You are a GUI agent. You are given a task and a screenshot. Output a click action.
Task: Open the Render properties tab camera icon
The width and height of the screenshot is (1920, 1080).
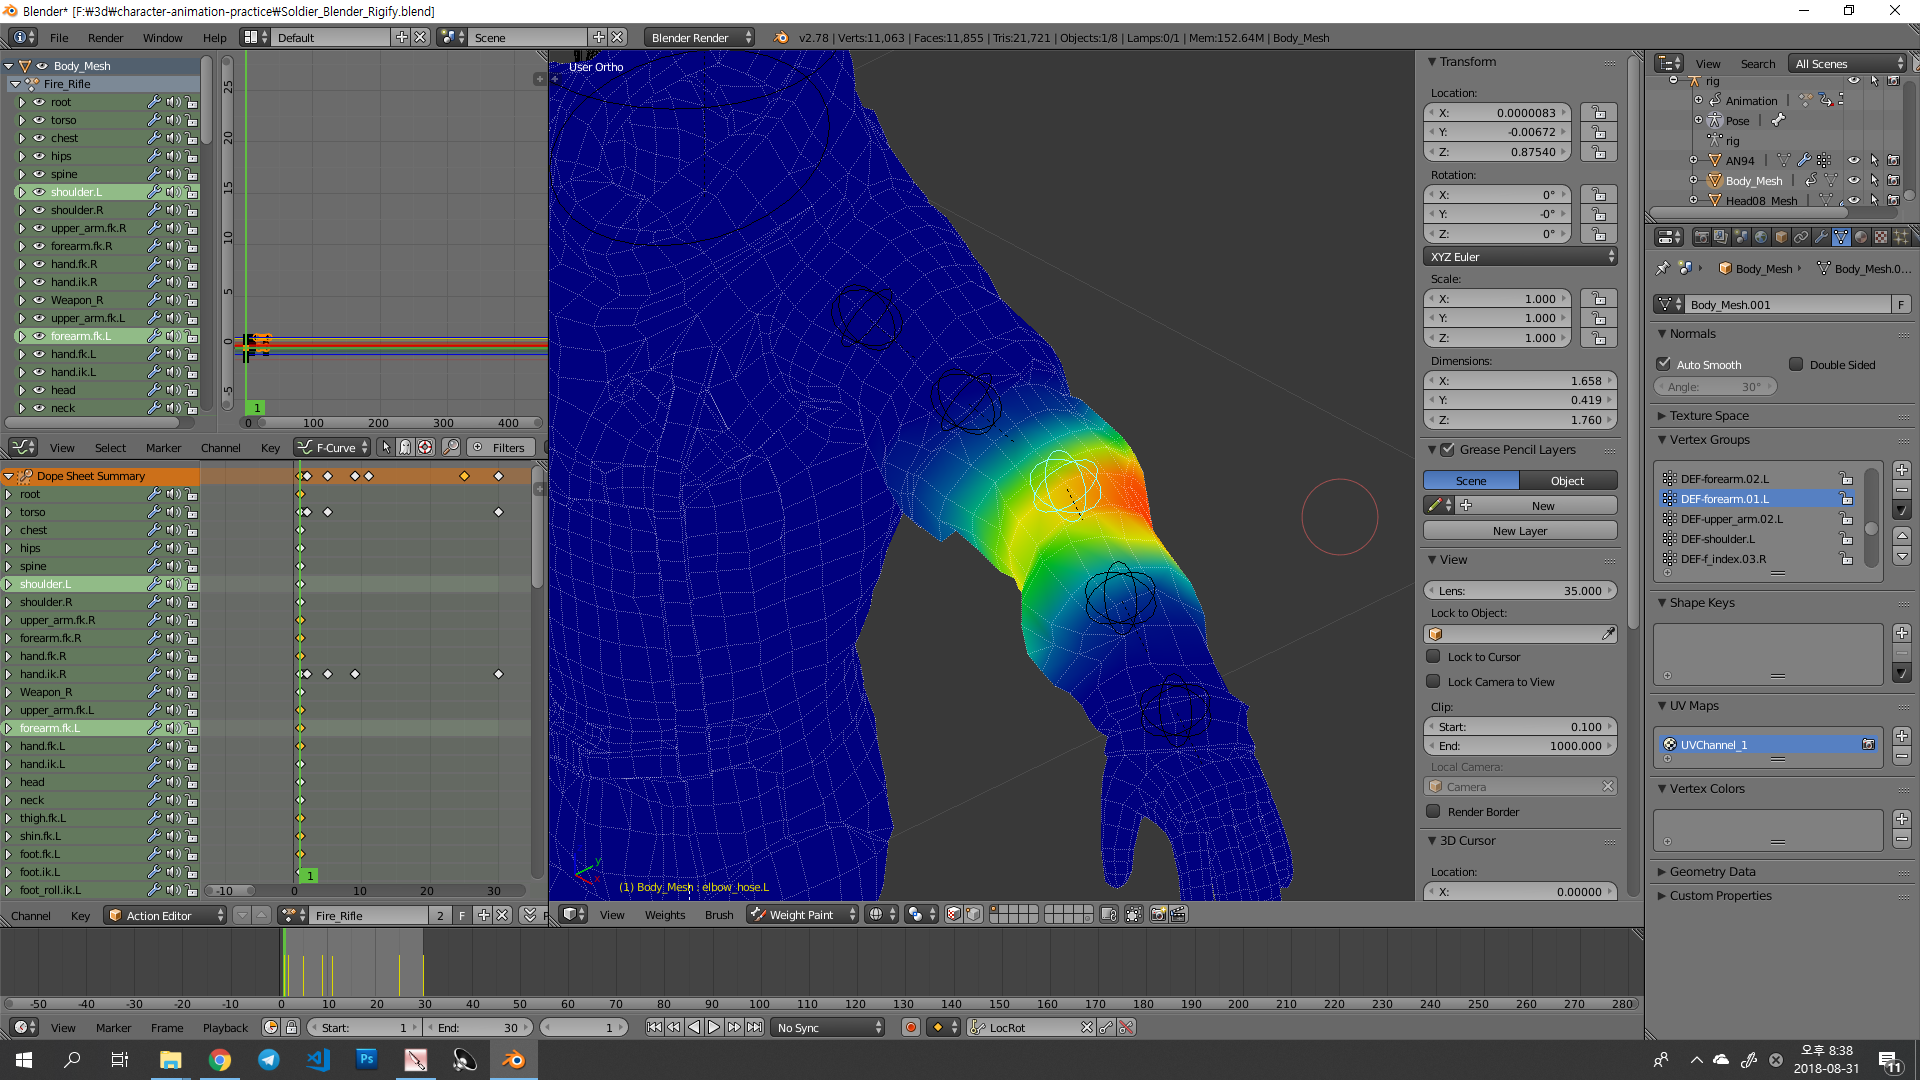pyautogui.click(x=1701, y=237)
